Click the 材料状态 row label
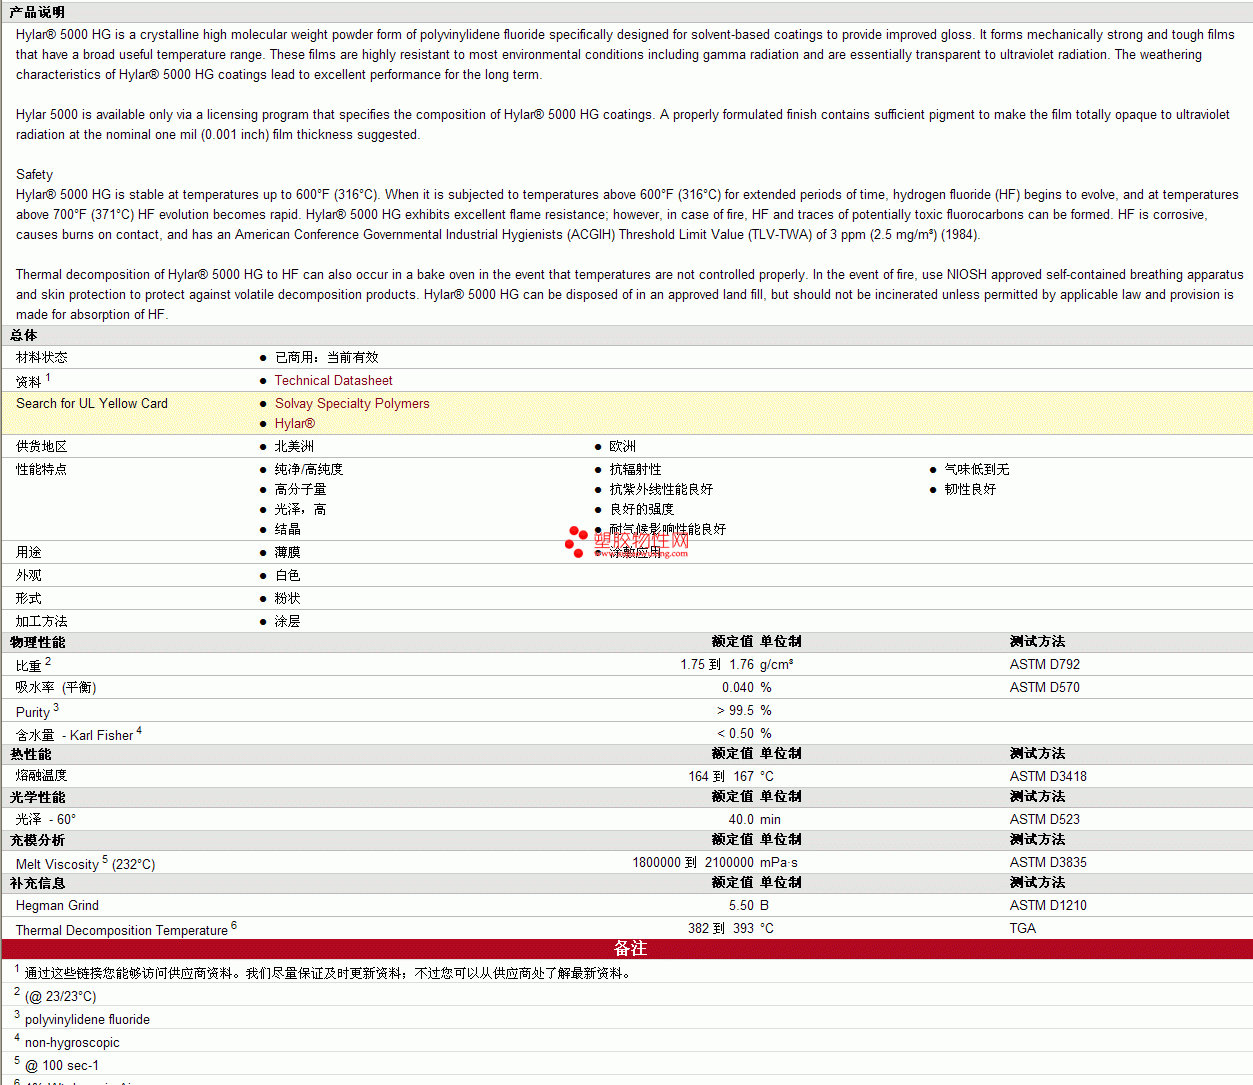 pos(42,357)
